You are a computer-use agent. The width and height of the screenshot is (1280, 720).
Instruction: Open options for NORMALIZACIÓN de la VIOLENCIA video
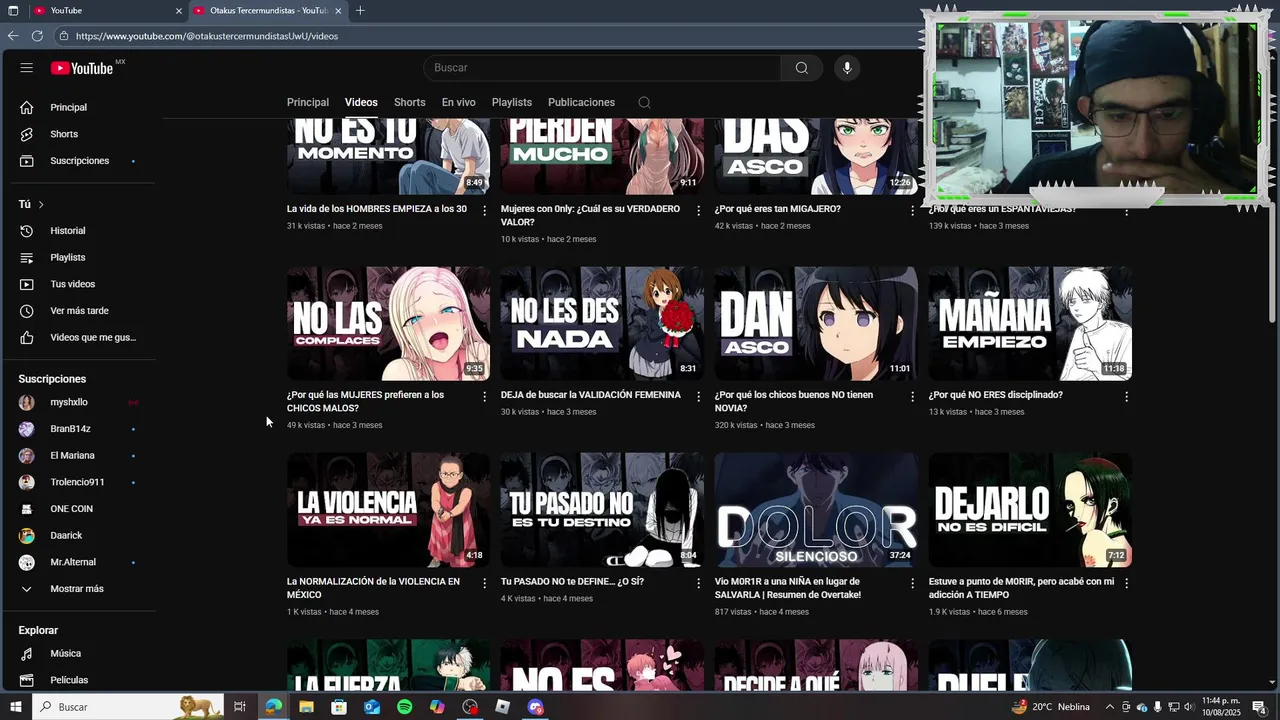tap(485, 583)
